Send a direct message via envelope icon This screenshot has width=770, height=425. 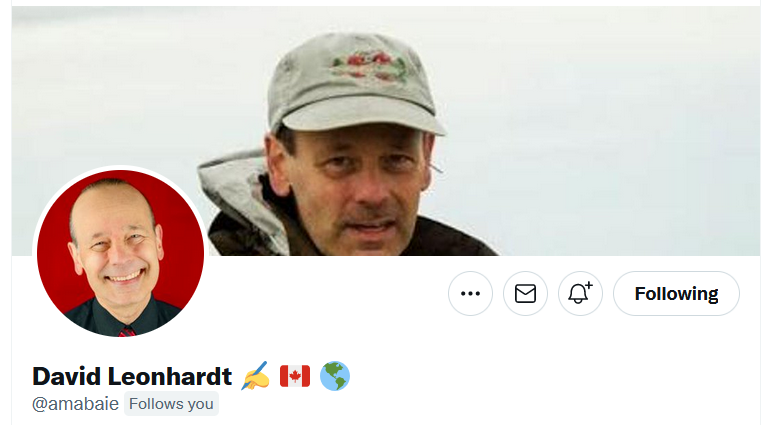[x=525, y=293]
